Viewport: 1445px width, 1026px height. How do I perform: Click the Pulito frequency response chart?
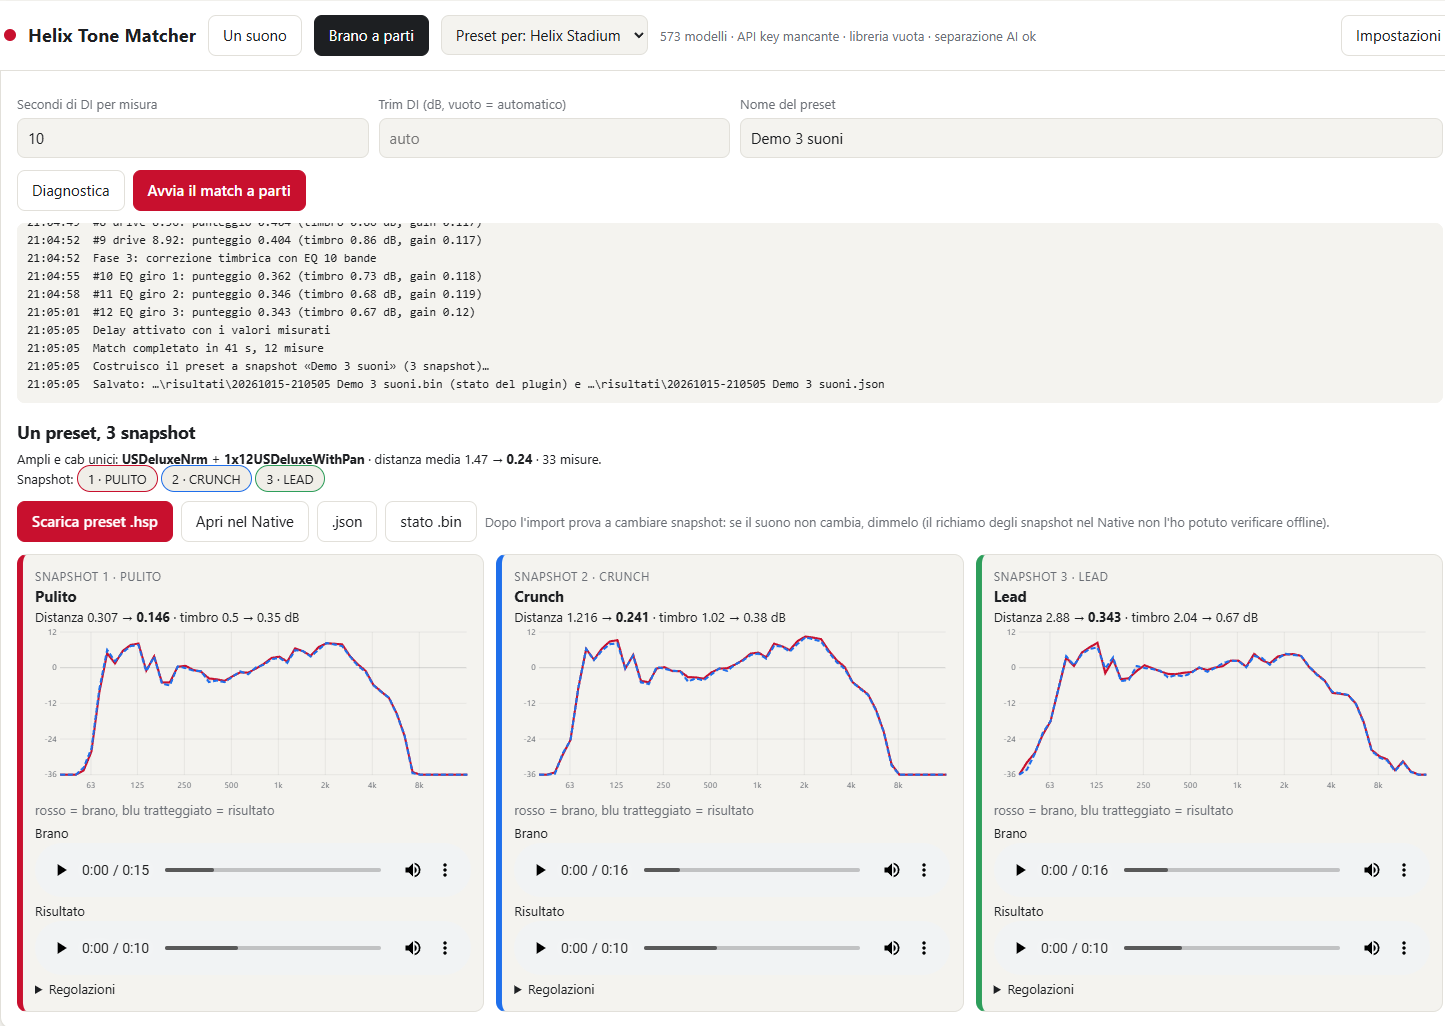tap(252, 710)
